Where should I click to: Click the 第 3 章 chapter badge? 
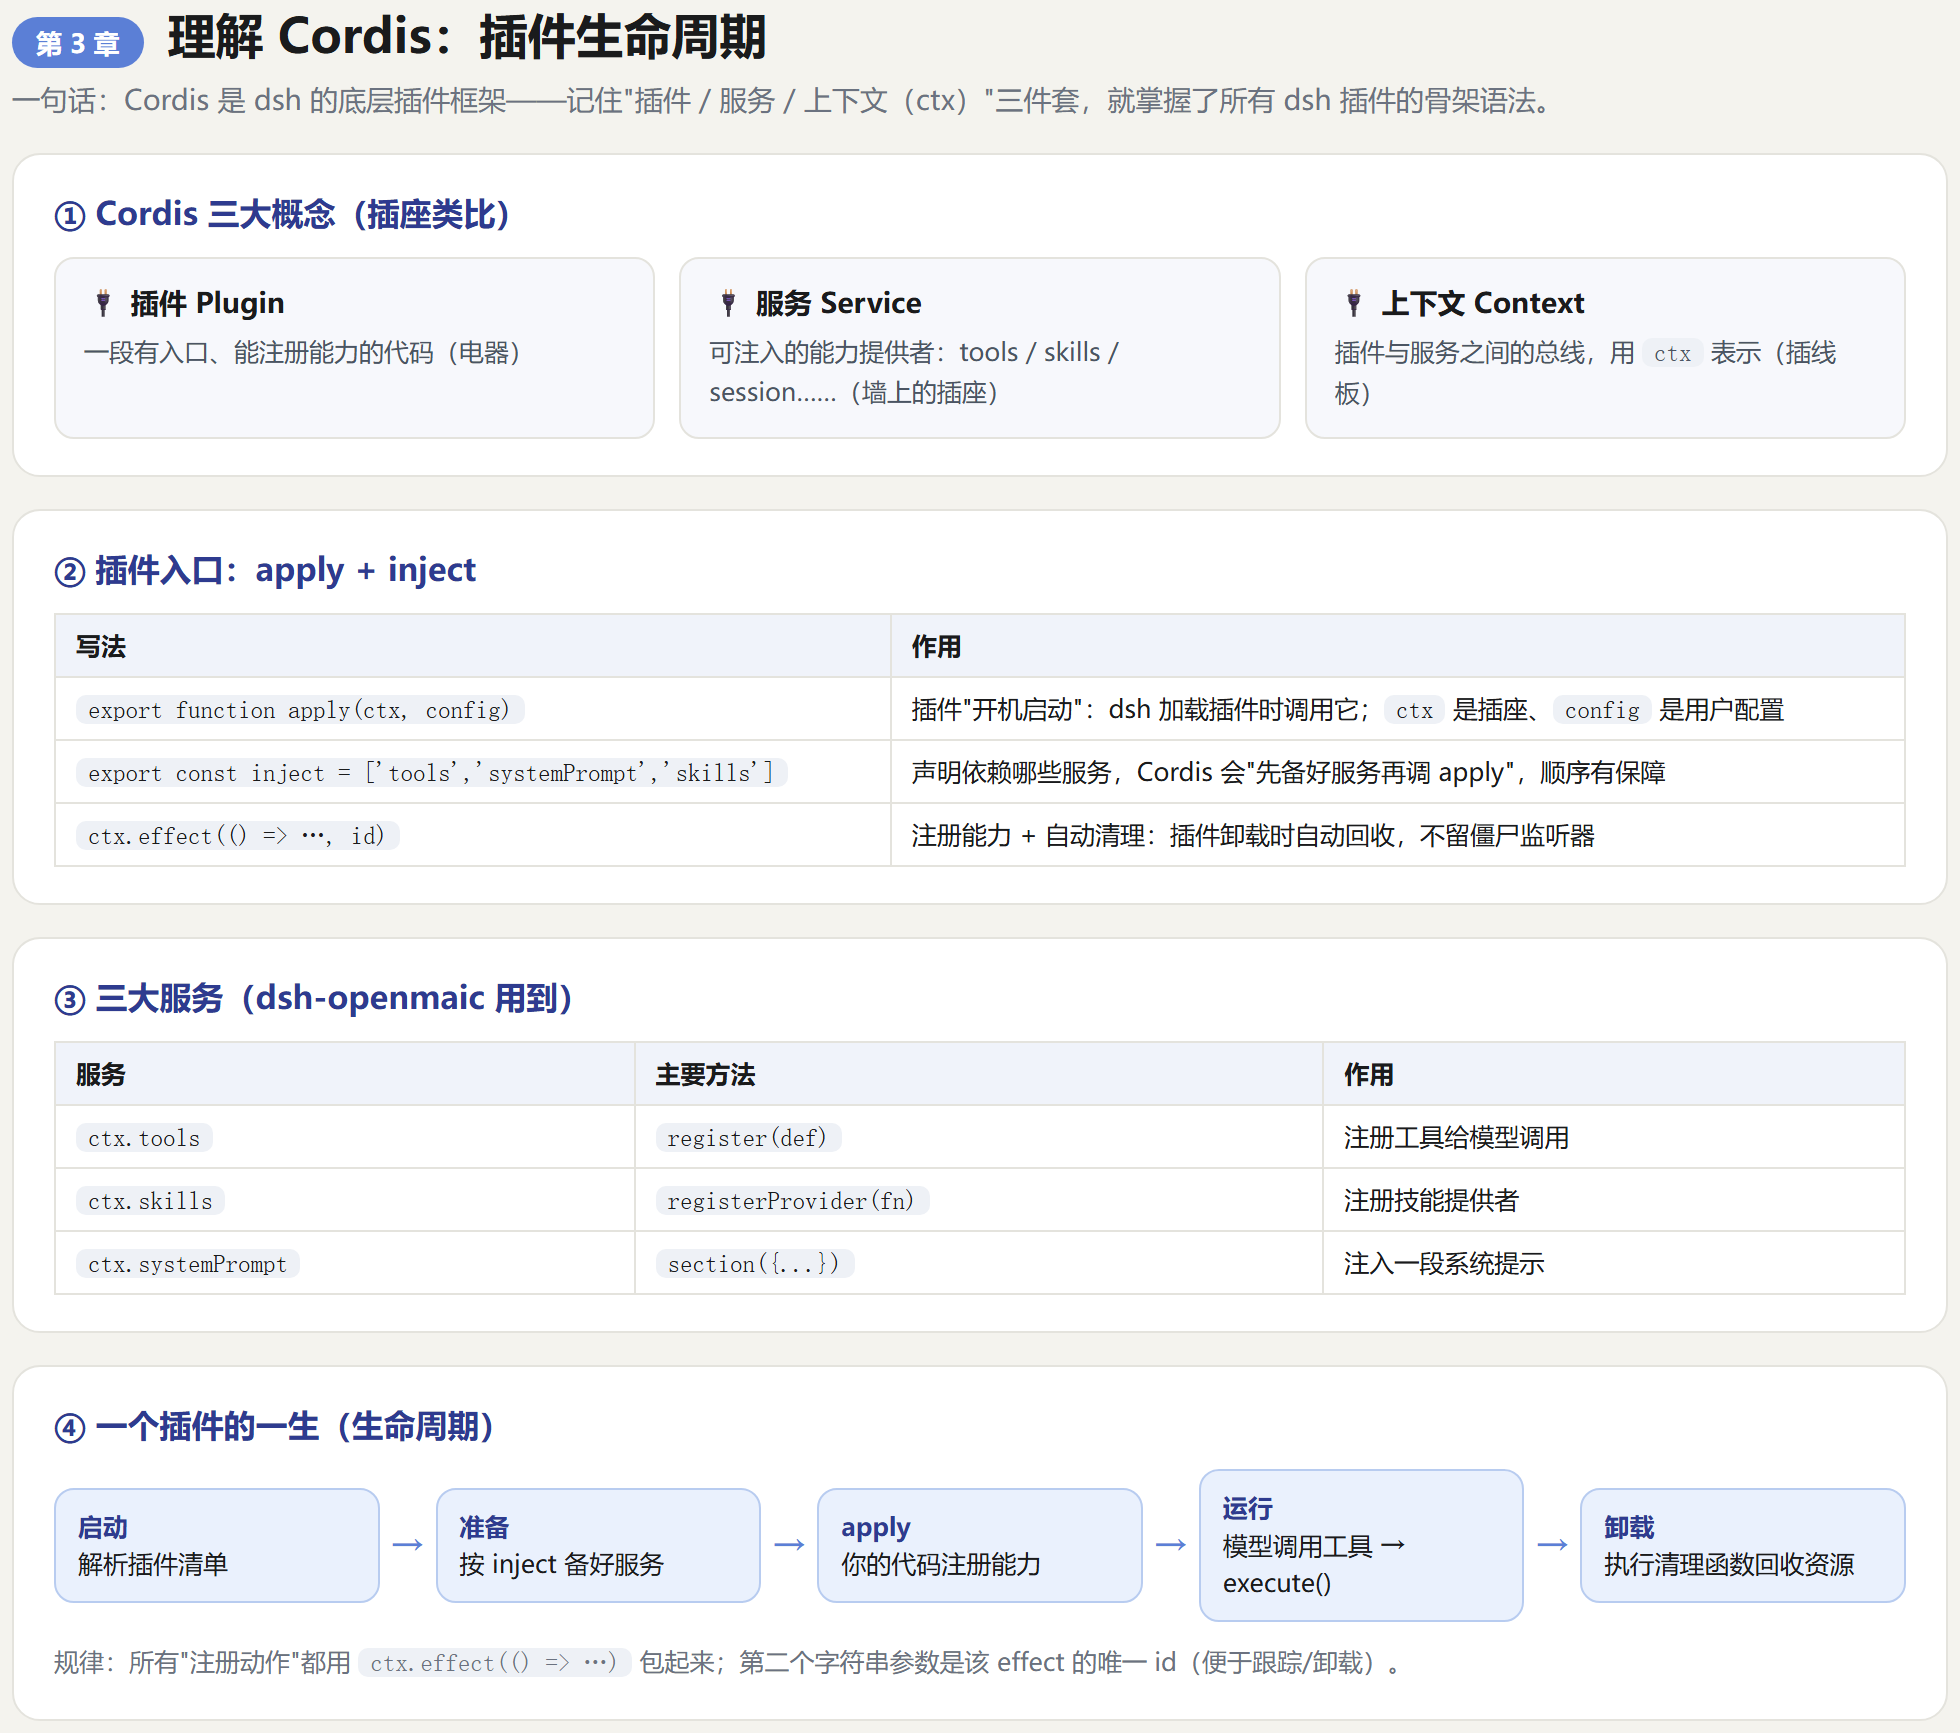pyautogui.click(x=78, y=43)
